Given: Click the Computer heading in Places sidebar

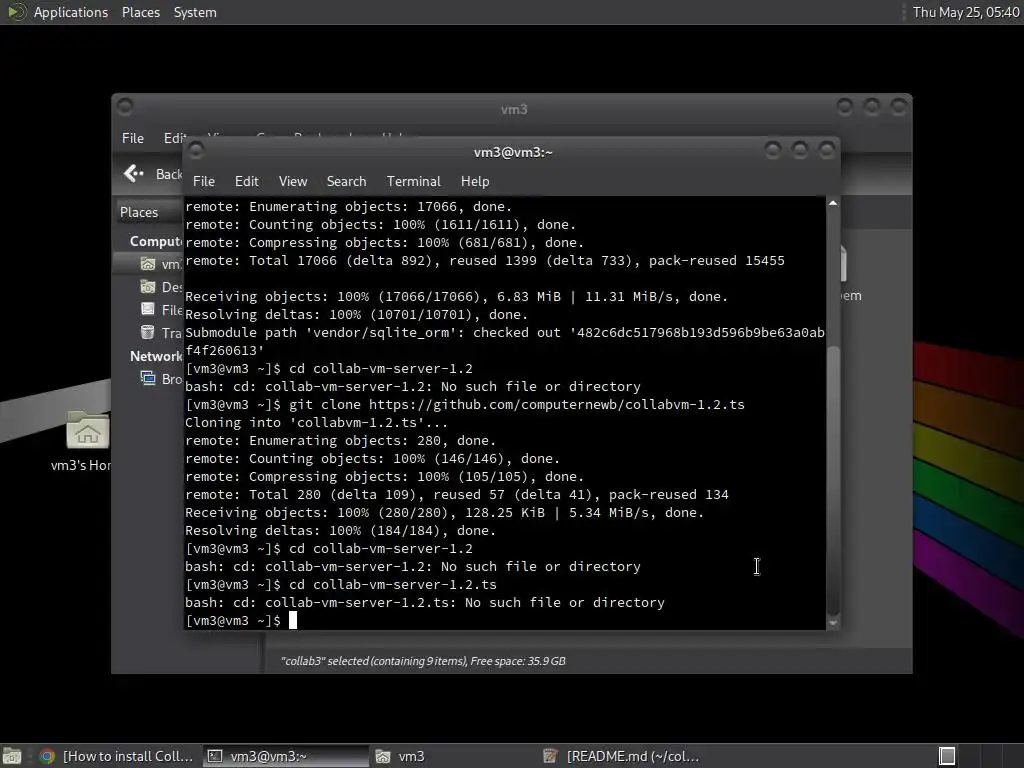Looking at the screenshot, I should pyautogui.click(x=155, y=242).
